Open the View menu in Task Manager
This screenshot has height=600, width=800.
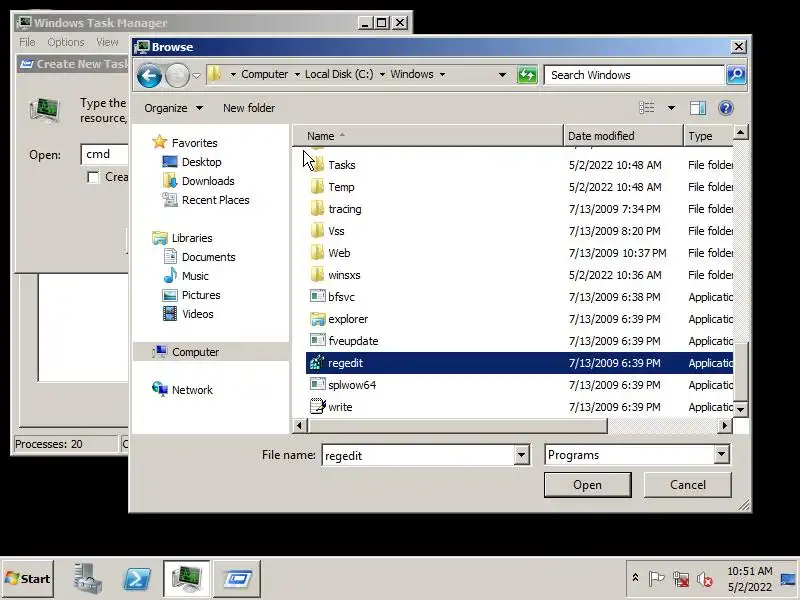pos(107,42)
